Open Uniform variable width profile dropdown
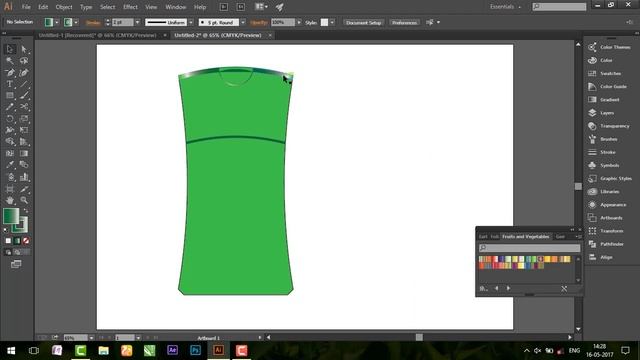 coord(191,22)
